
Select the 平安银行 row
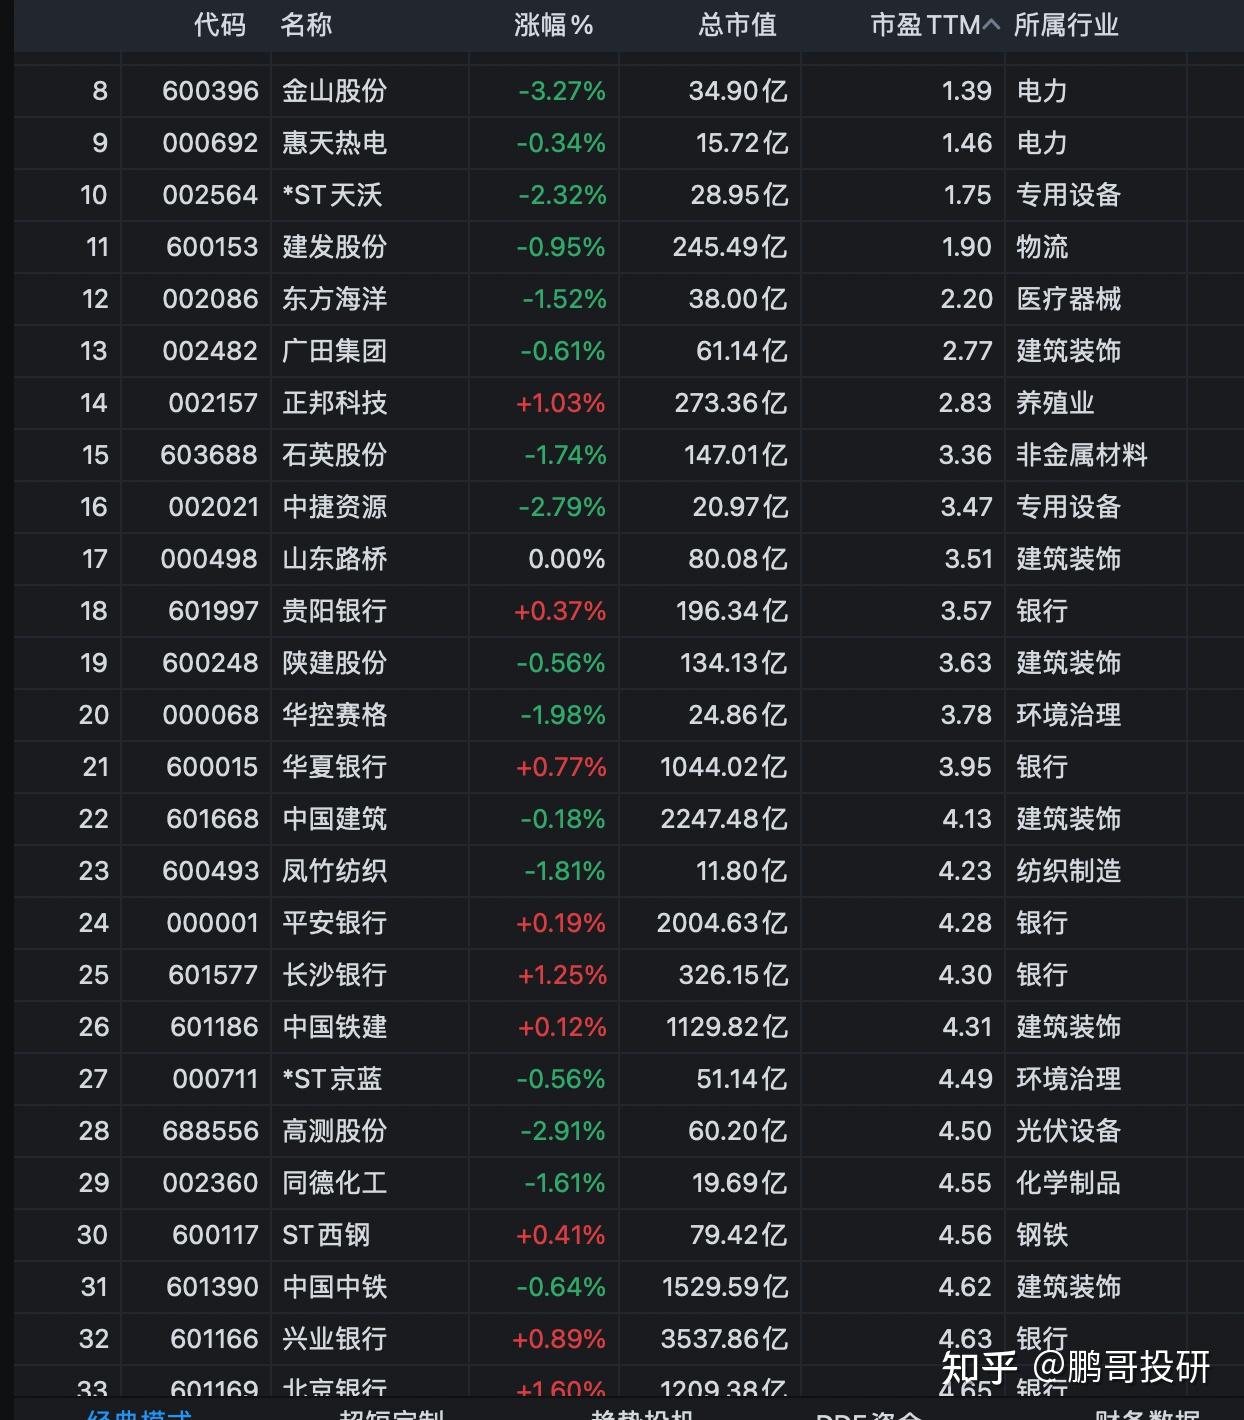pyautogui.click(x=332, y=923)
